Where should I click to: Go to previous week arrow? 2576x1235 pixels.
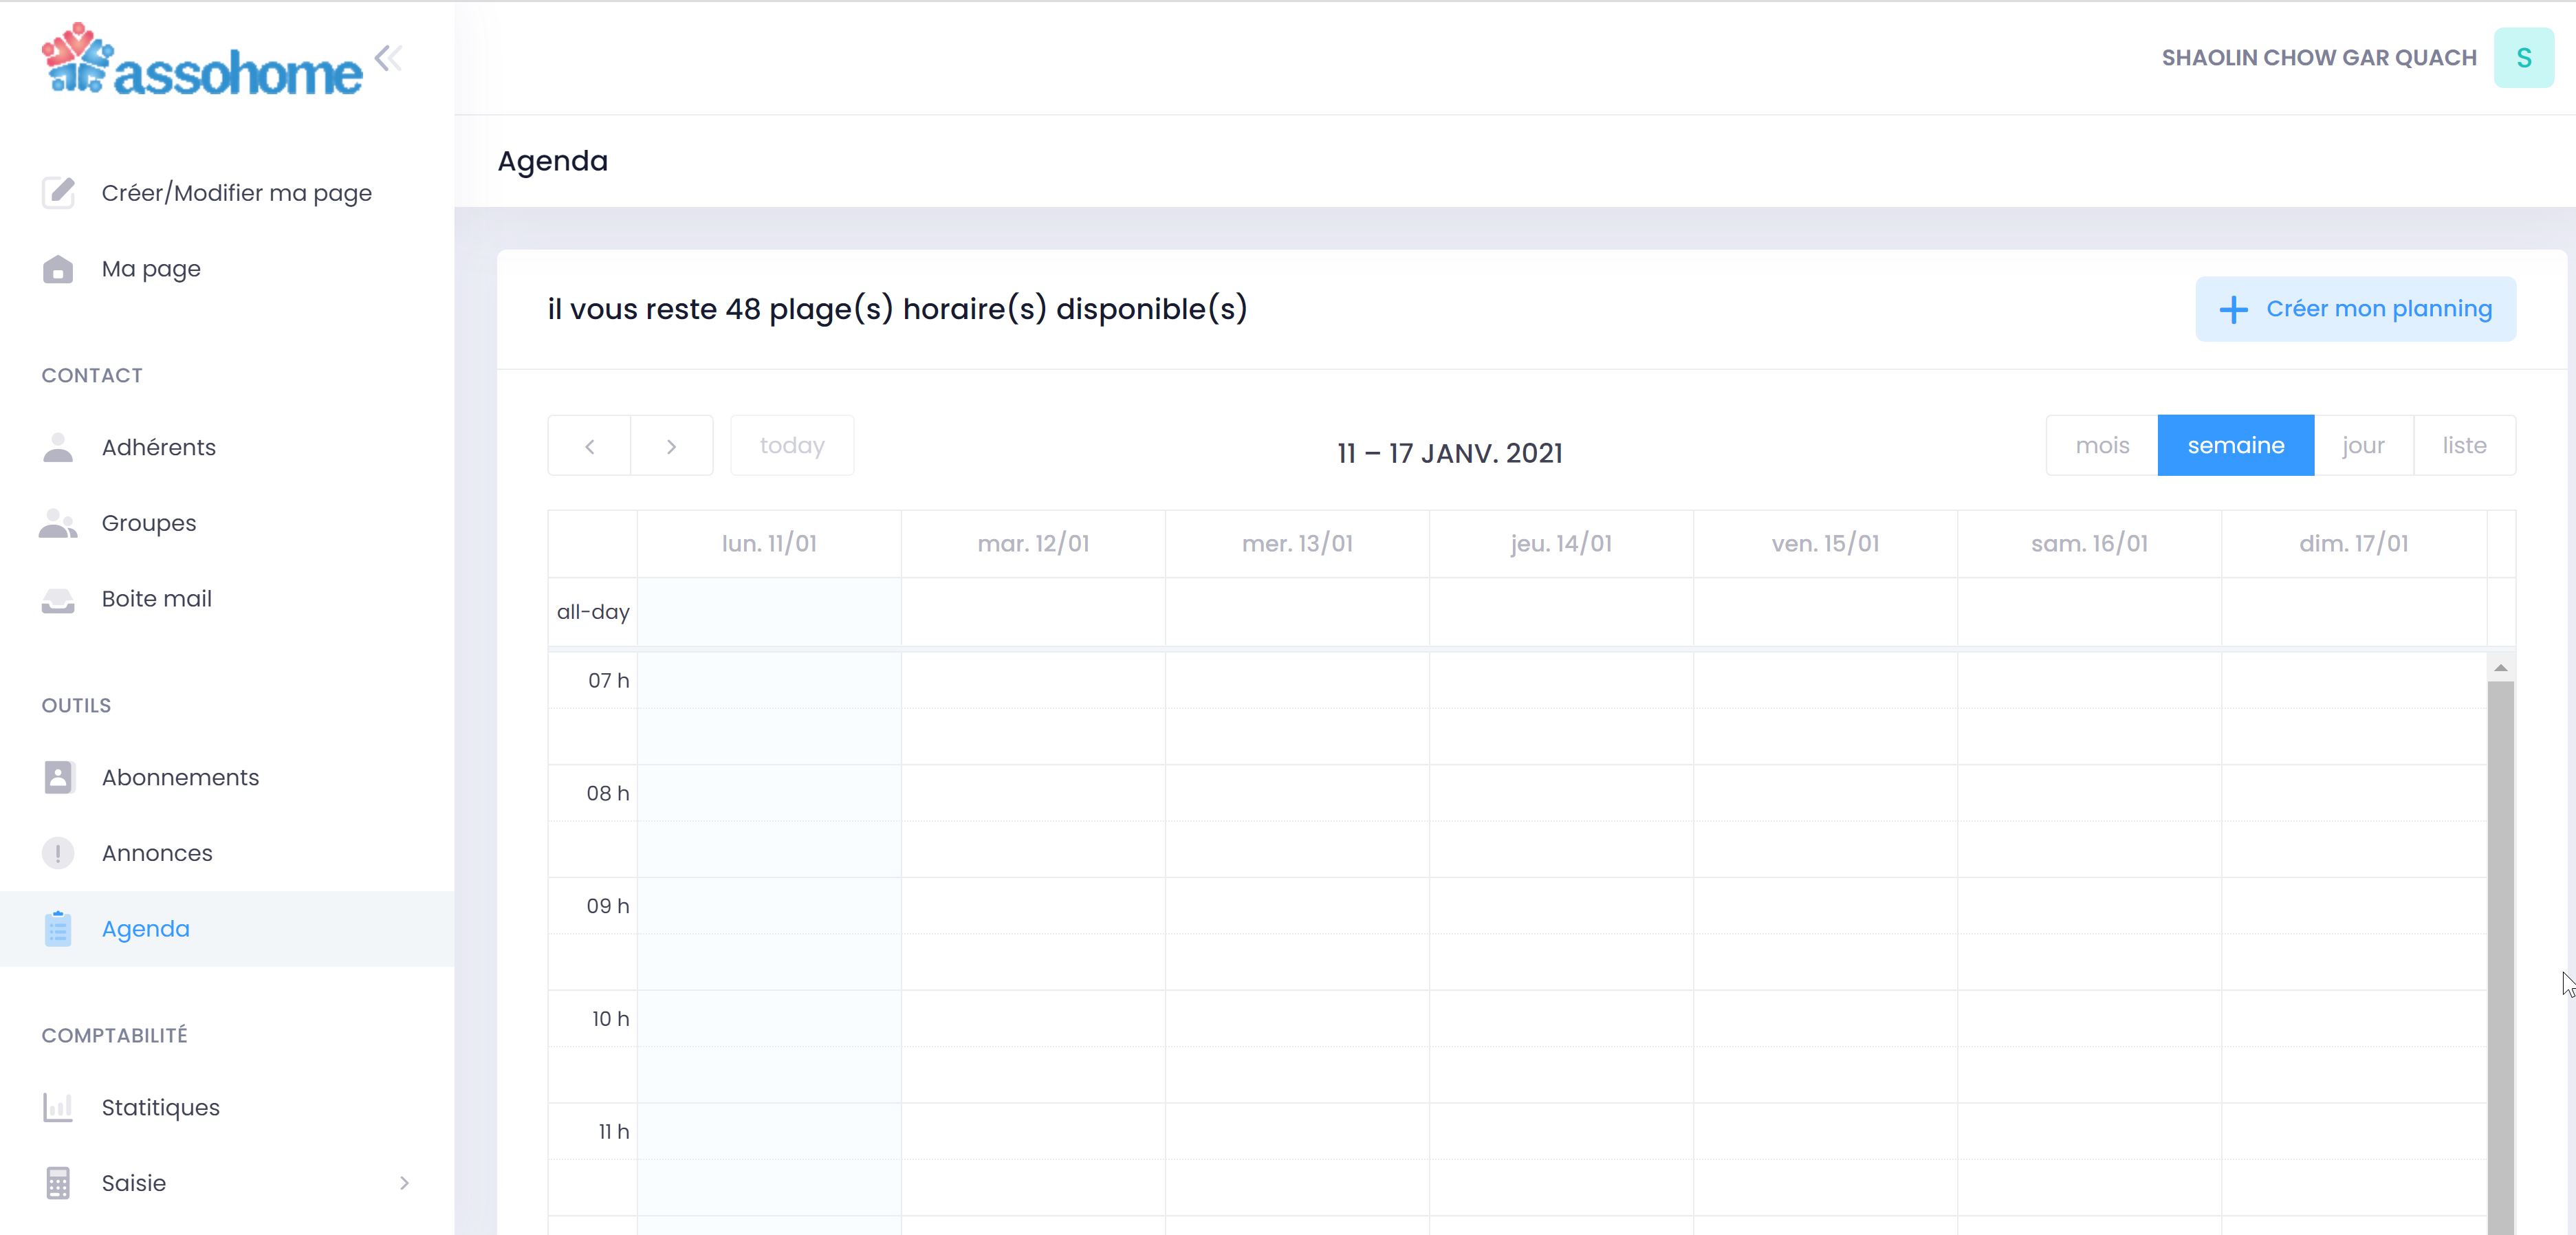590,446
